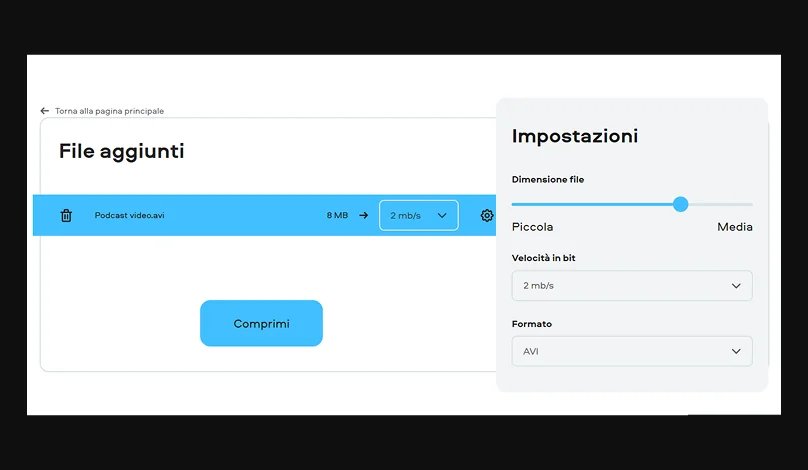Open settings via the gear icon

pyautogui.click(x=487, y=215)
